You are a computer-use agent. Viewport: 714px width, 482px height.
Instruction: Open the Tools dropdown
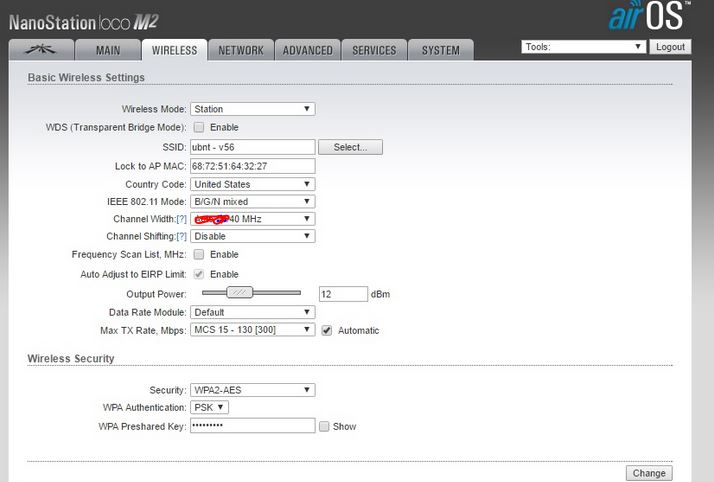pyautogui.click(x=583, y=46)
